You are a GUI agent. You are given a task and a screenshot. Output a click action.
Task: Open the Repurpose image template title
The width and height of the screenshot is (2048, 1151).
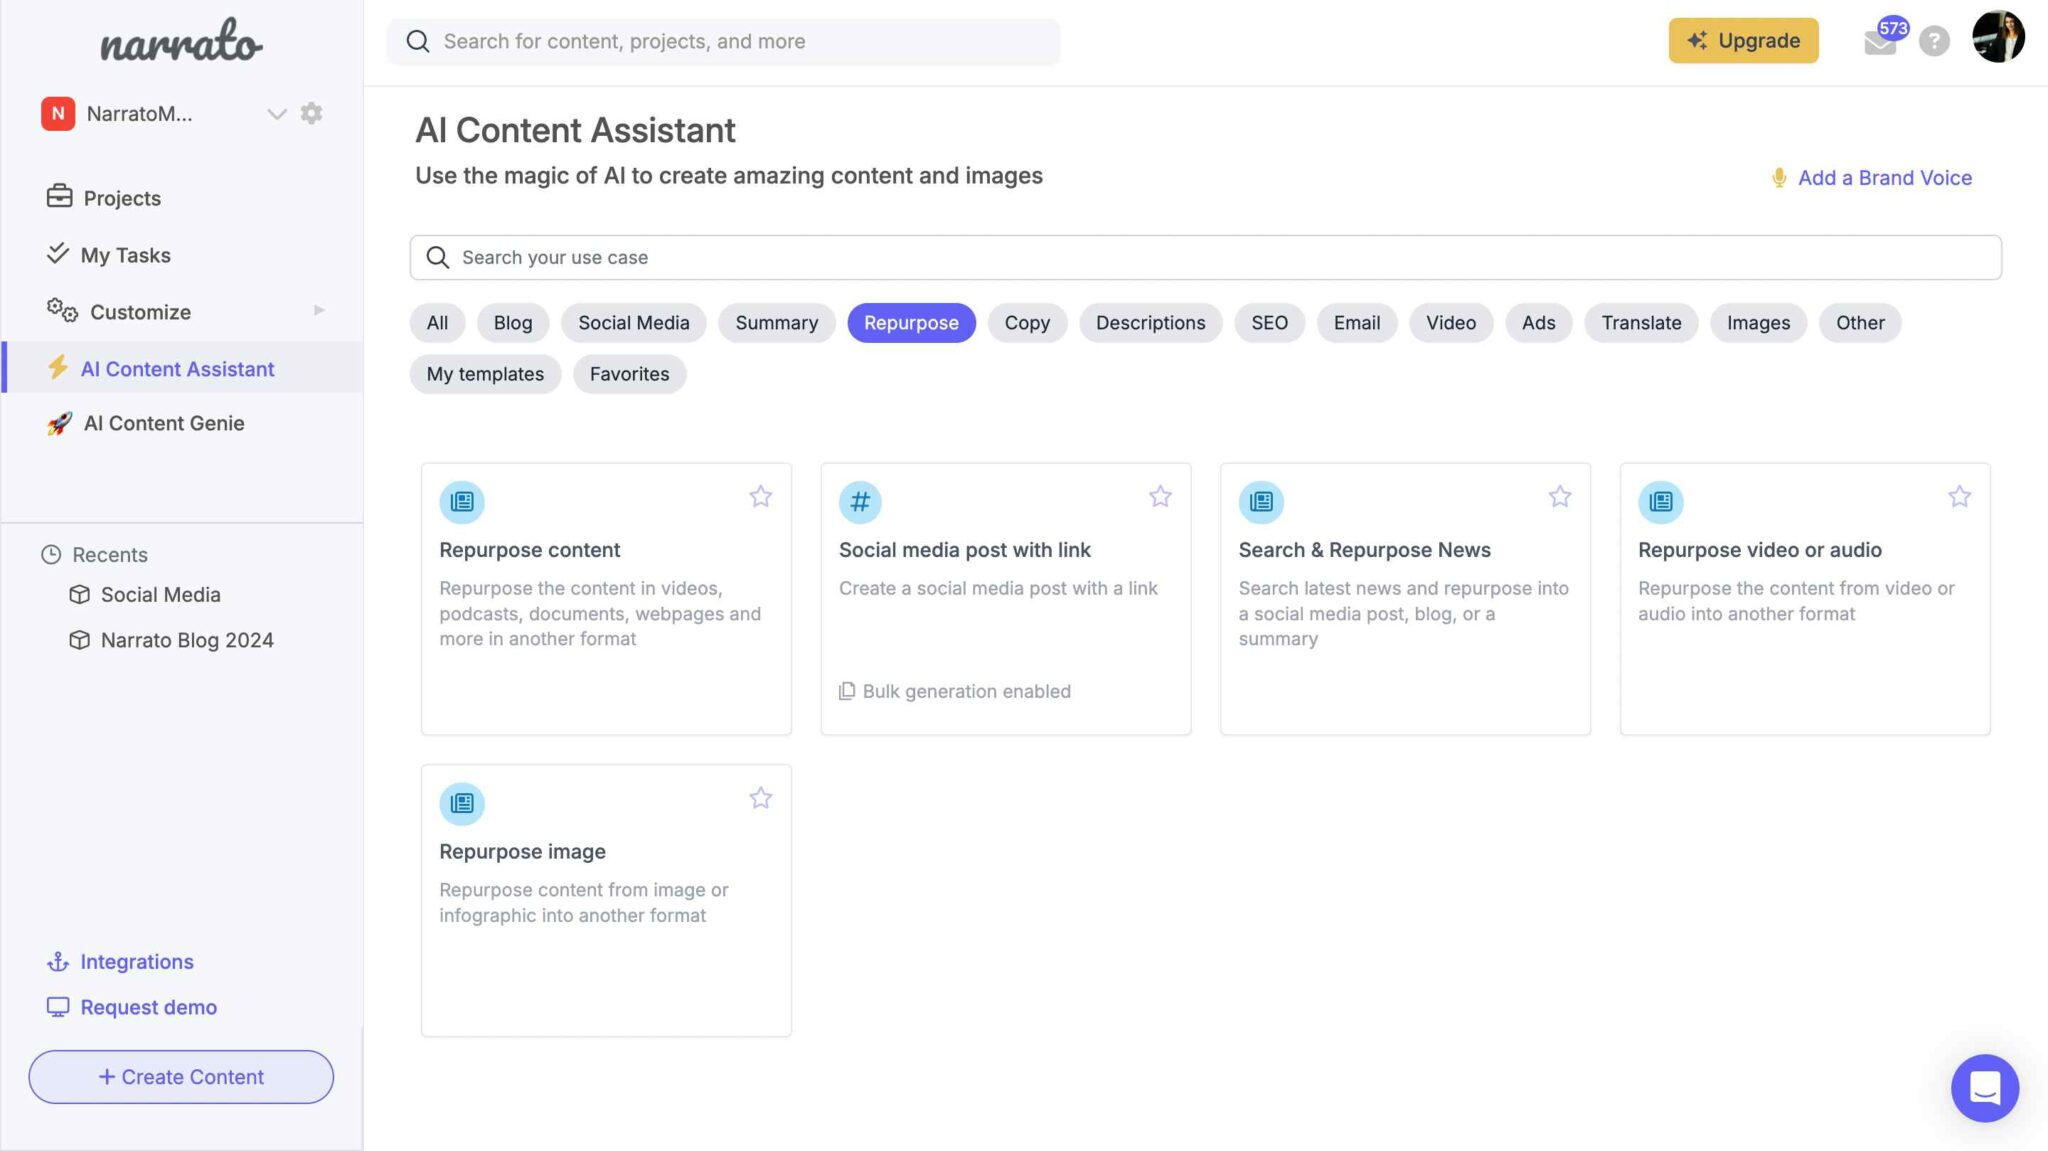click(523, 851)
